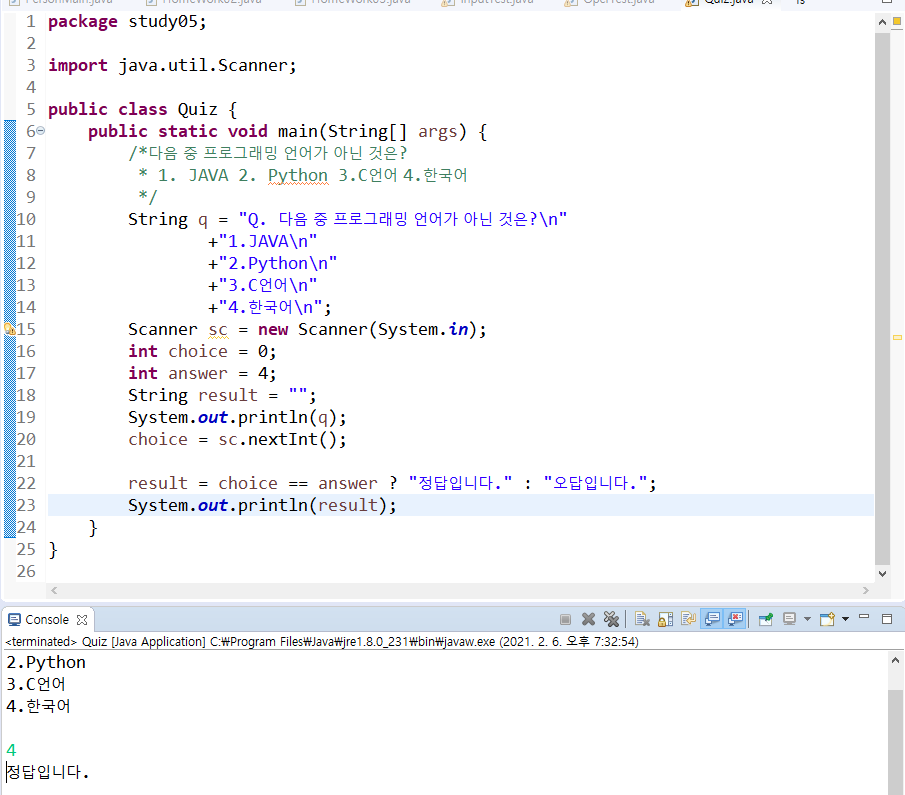905x795 pixels.
Task: Click the string "오답입니다." on line 22
Action: click(x=596, y=483)
